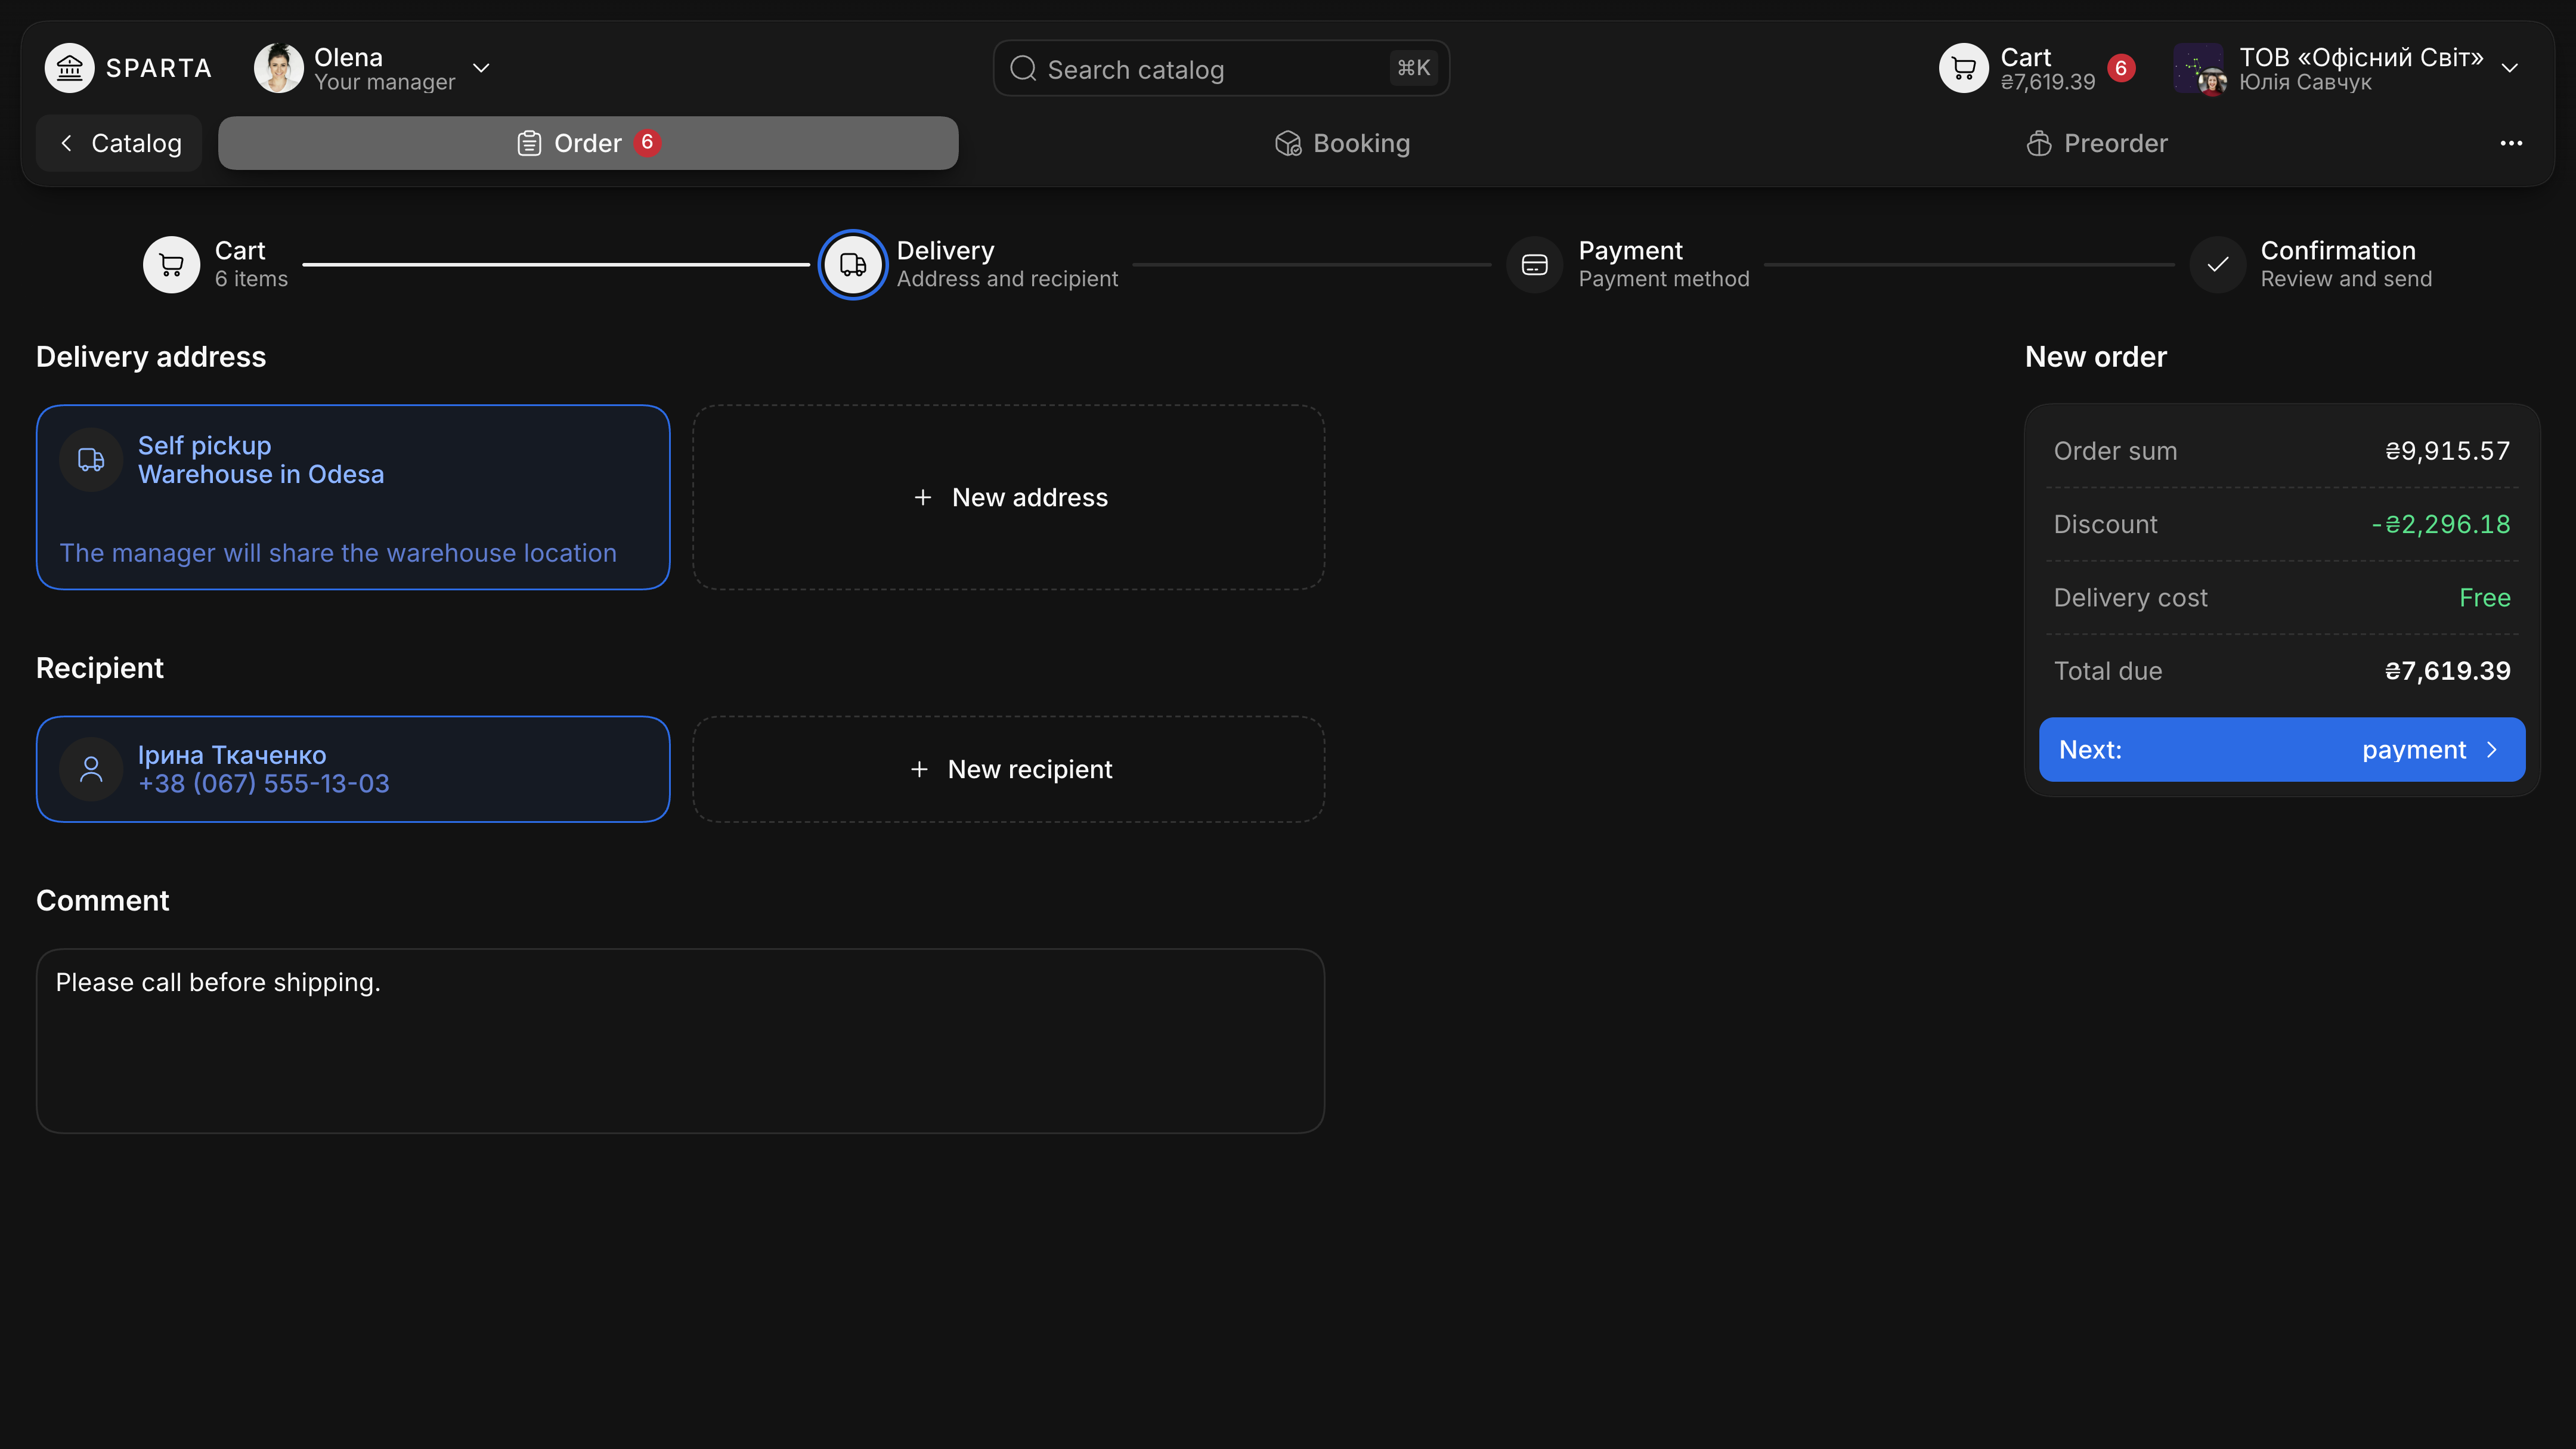Go to the Cart step icon
This screenshot has height=1449, width=2576.
171,264
